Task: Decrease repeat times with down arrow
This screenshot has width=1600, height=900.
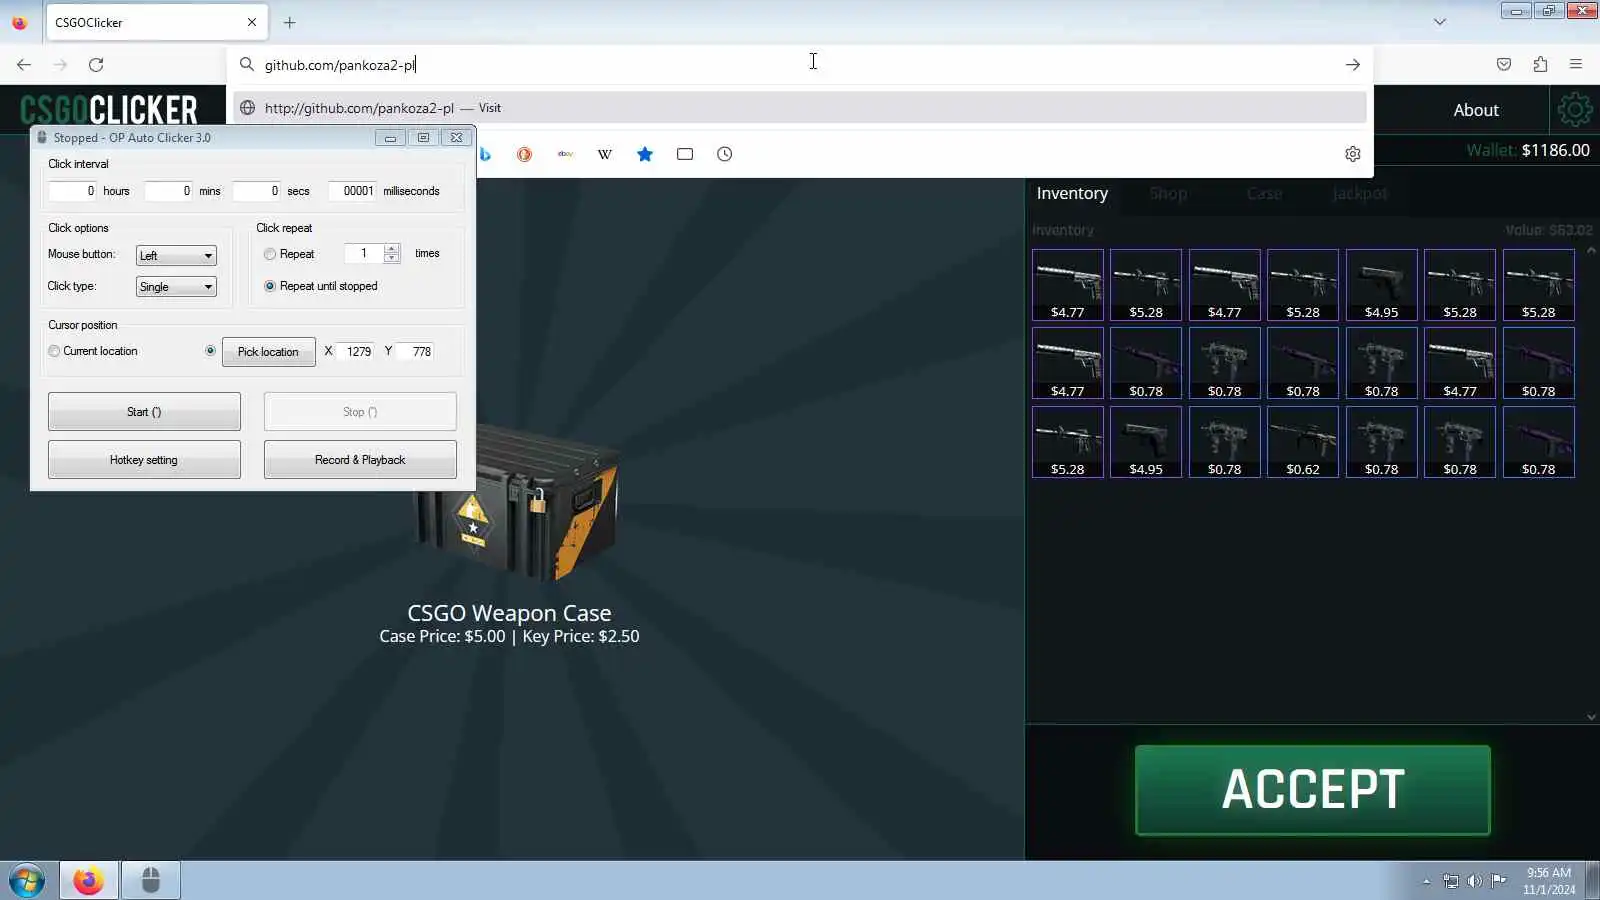Action: [392, 259]
